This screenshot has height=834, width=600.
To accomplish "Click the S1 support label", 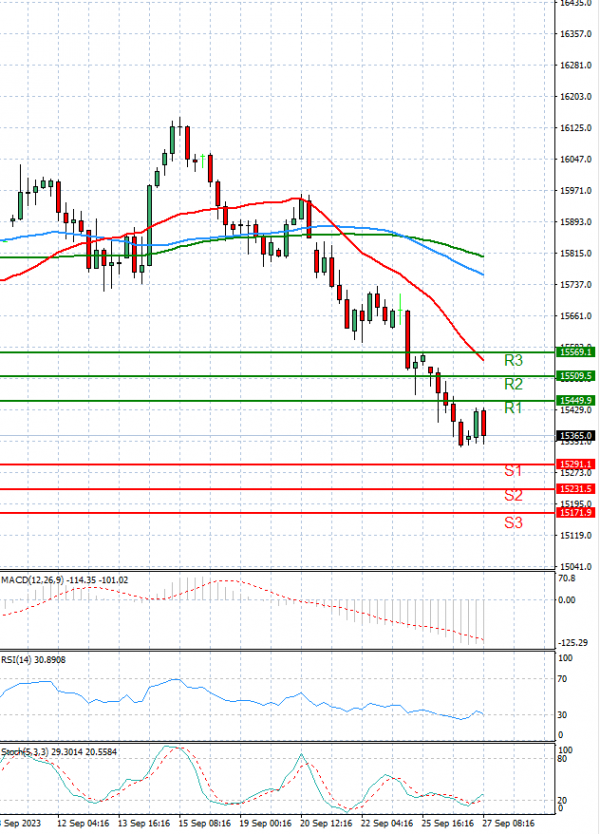I will pos(513,471).
